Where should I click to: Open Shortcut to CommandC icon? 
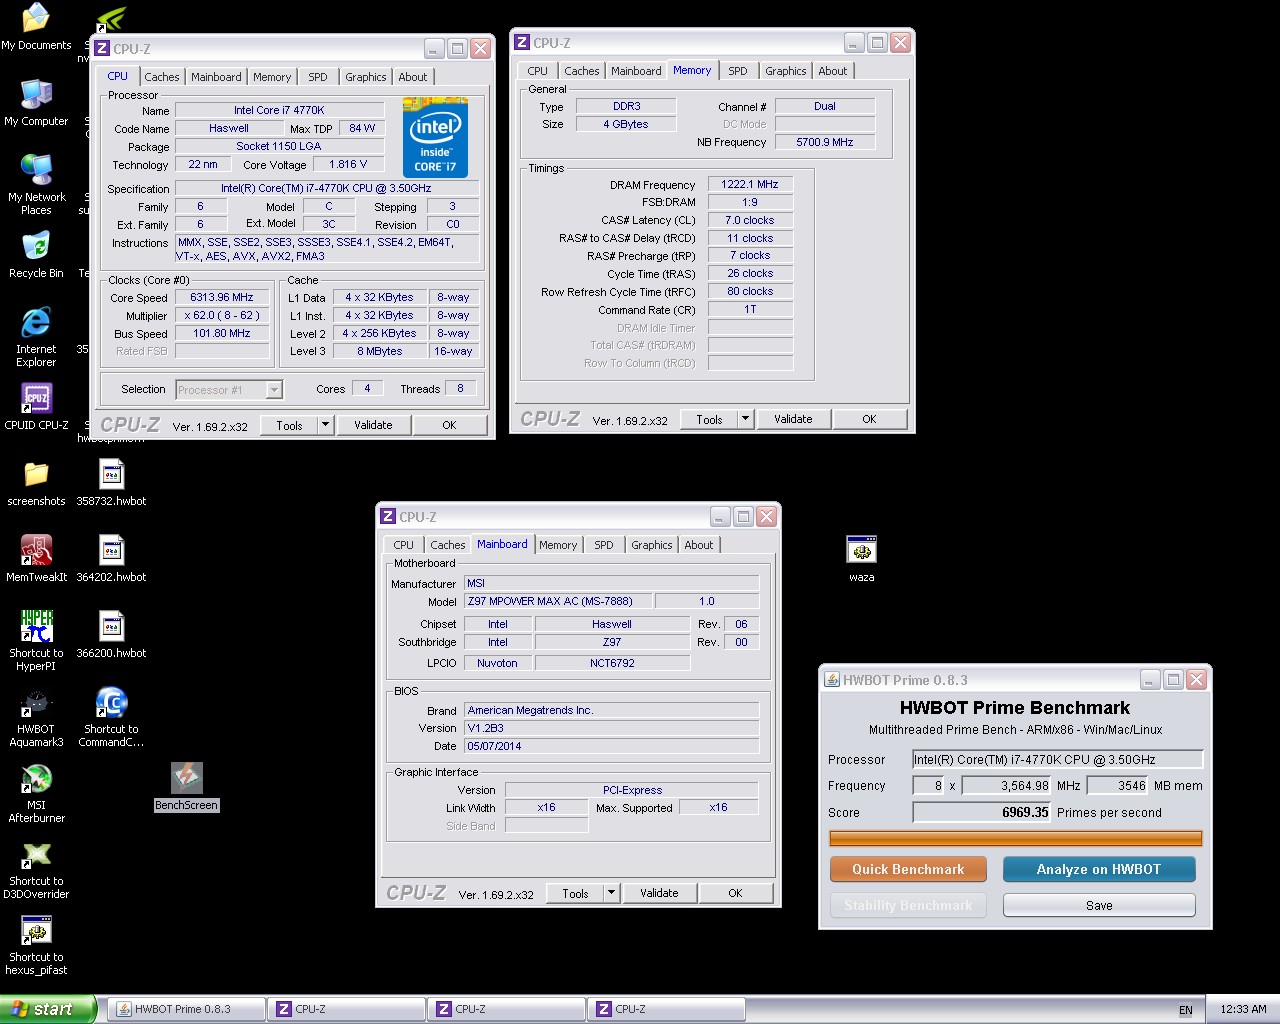pyautogui.click(x=111, y=716)
